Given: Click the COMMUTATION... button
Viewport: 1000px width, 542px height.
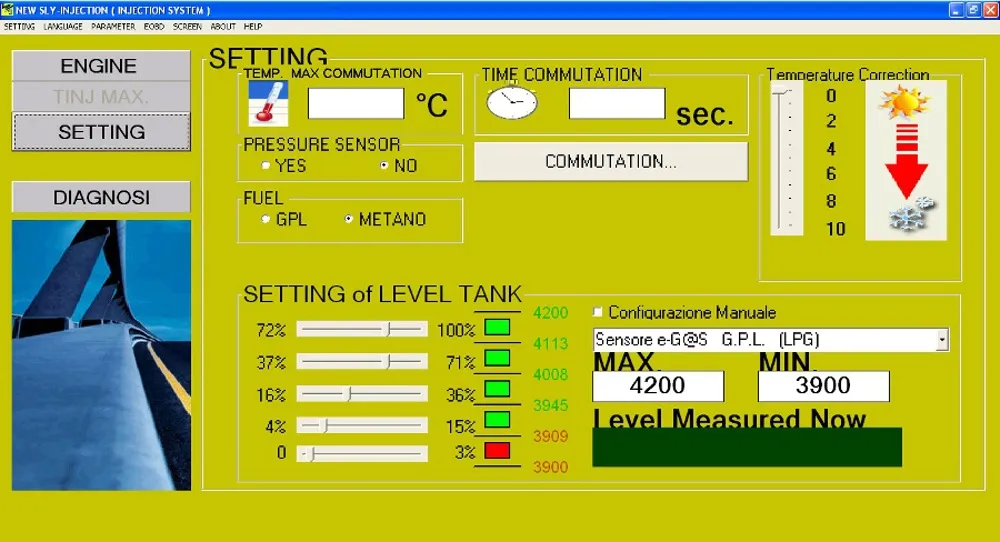Looking at the screenshot, I should [x=611, y=161].
